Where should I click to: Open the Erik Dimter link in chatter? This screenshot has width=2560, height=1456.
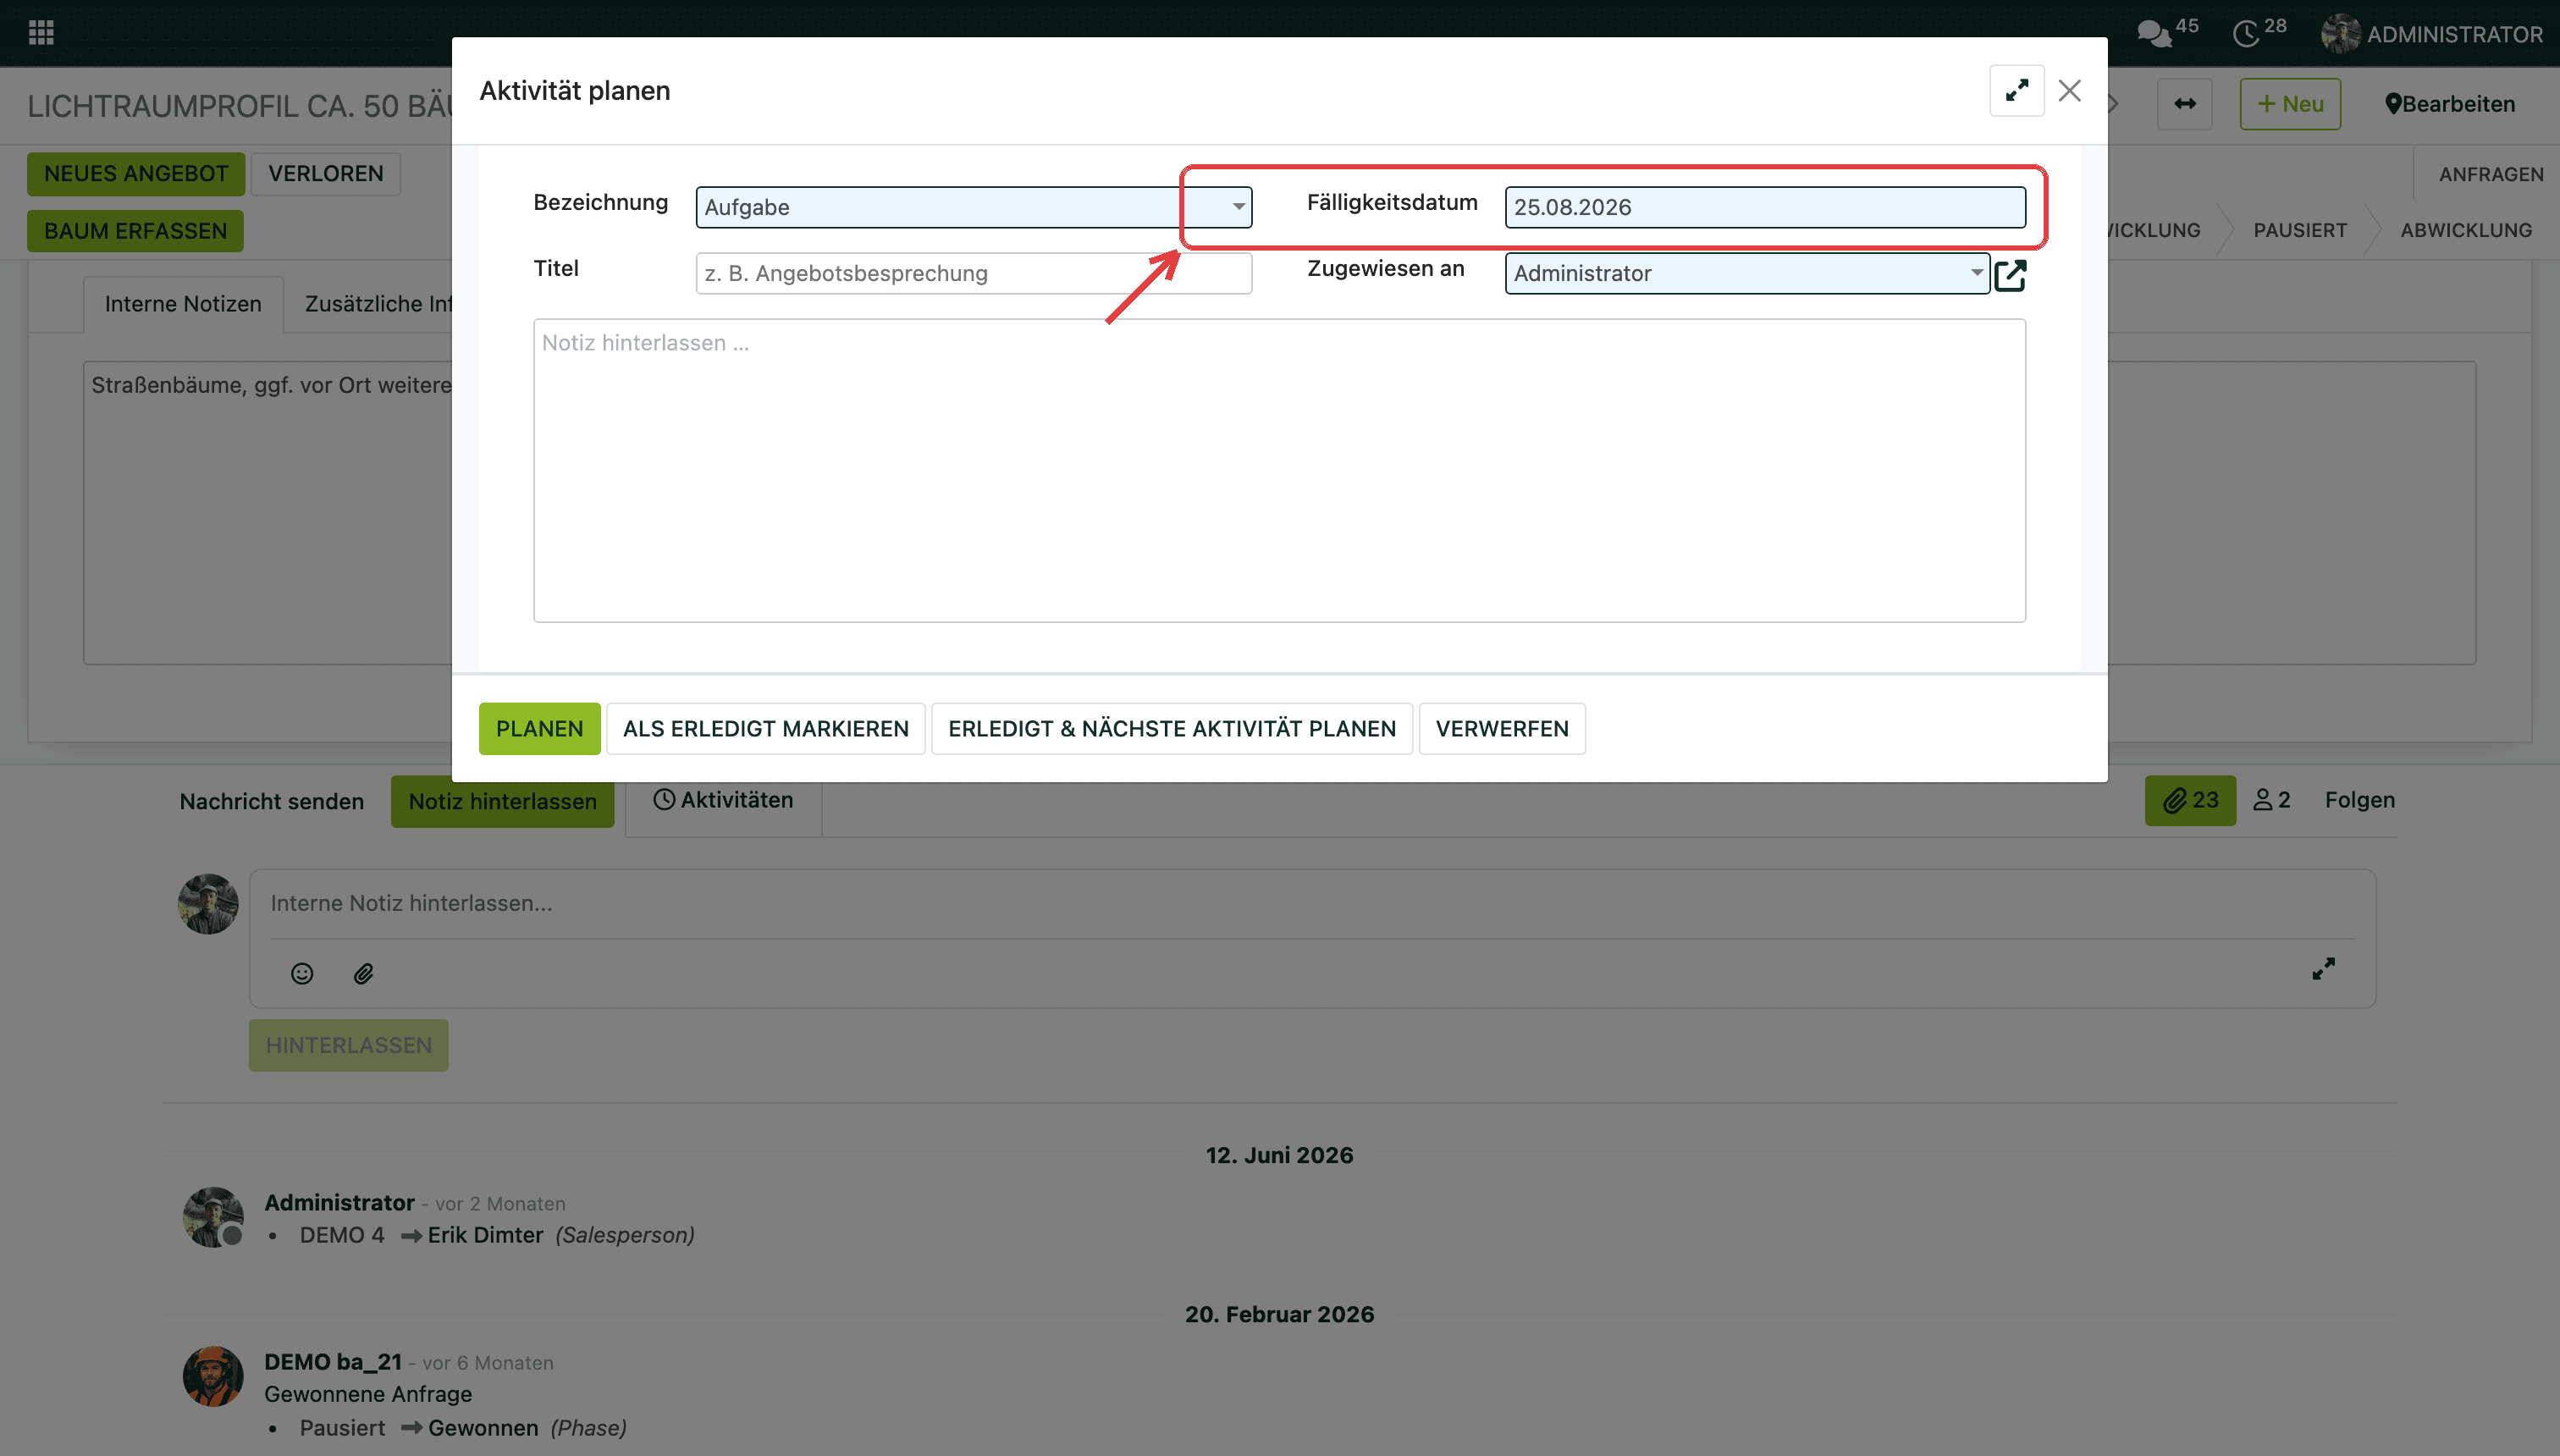485,1236
